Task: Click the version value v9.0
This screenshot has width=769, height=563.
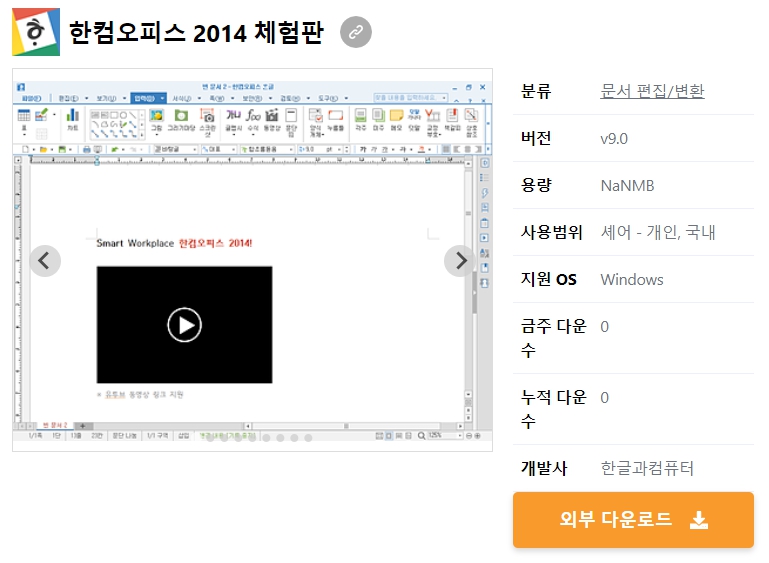Action: [x=614, y=139]
